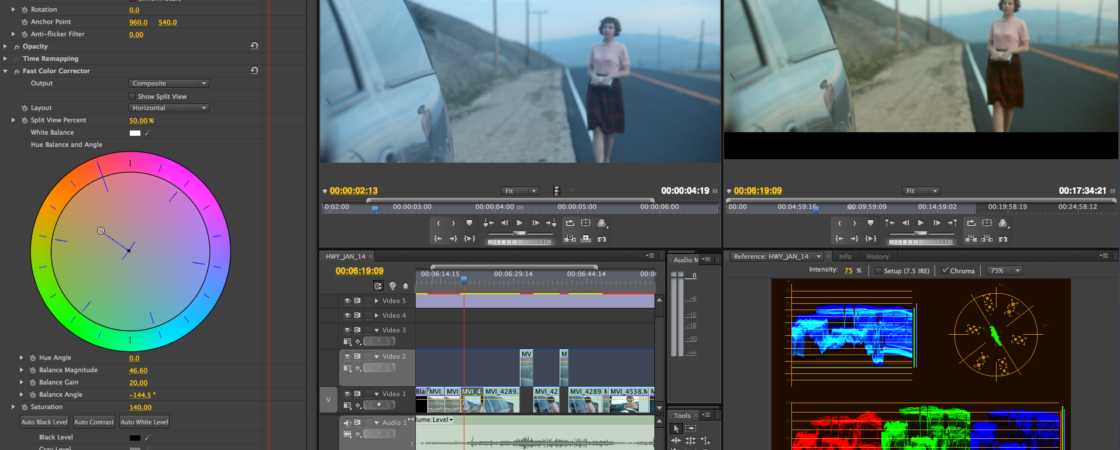Image resolution: width=1120 pixels, height=450 pixels.
Task: Toggle animation stopwatch for Saturation
Action: coord(24,407)
